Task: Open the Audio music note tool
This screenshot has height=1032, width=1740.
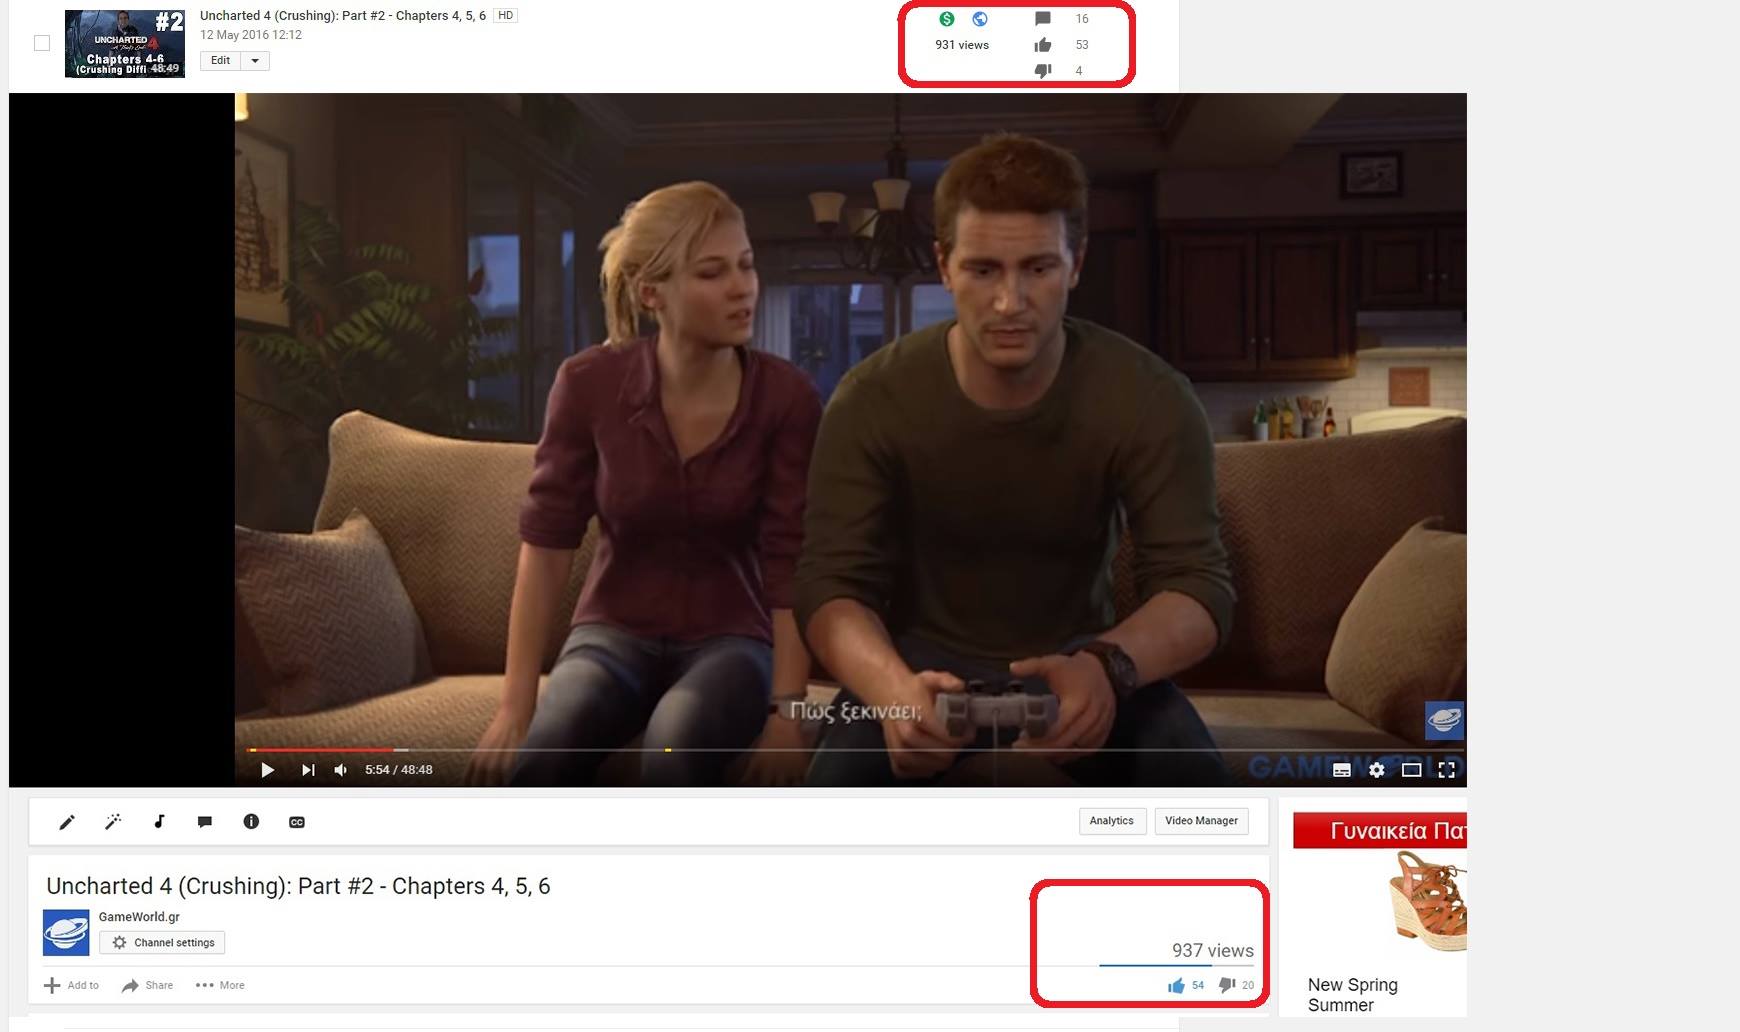Action: click(x=159, y=822)
